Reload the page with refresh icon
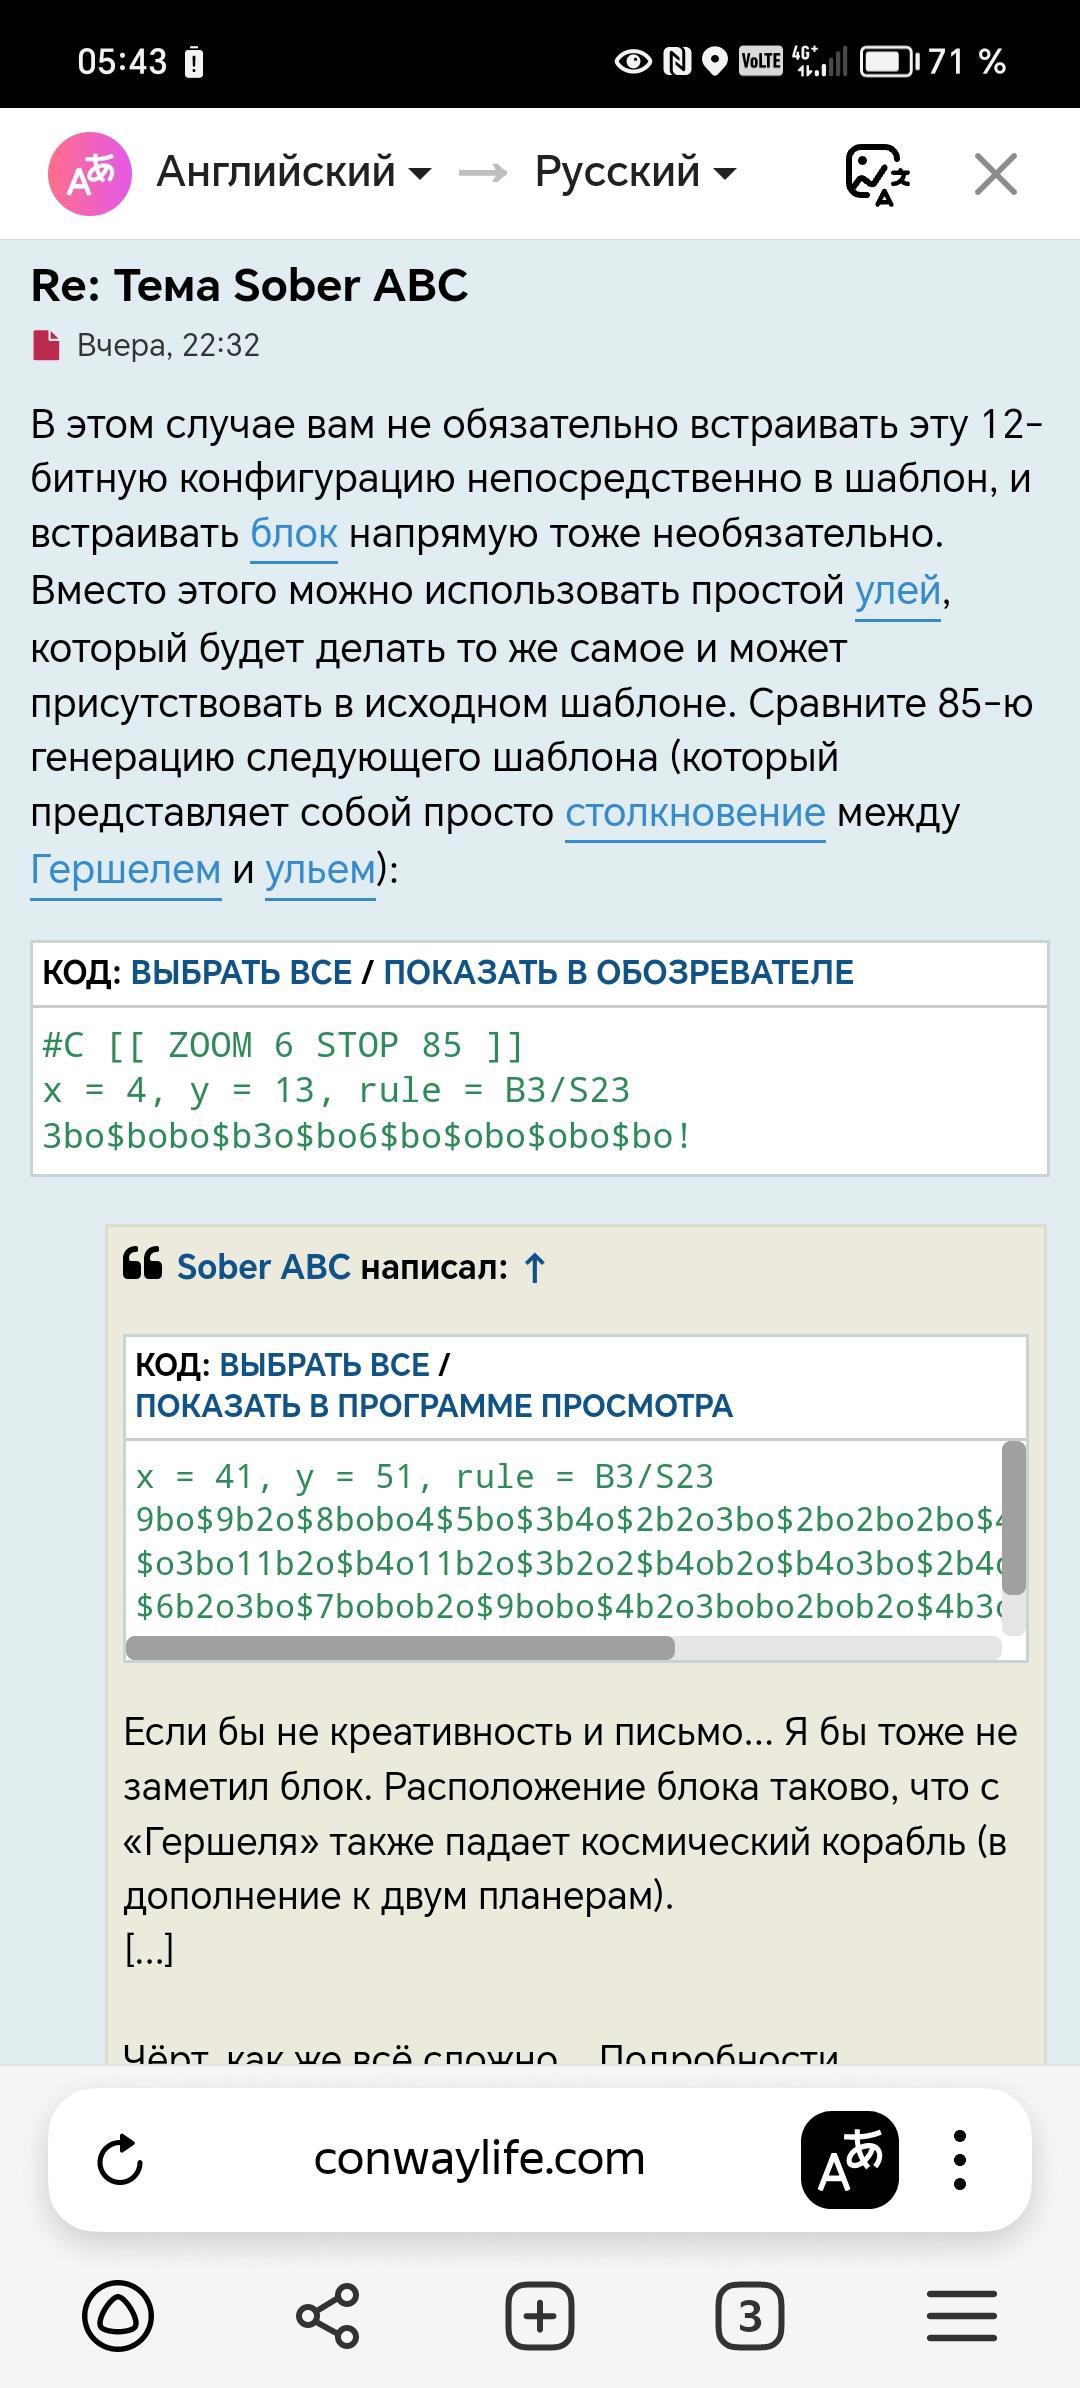The height and width of the screenshot is (2388, 1080). pyautogui.click(x=121, y=2159)
